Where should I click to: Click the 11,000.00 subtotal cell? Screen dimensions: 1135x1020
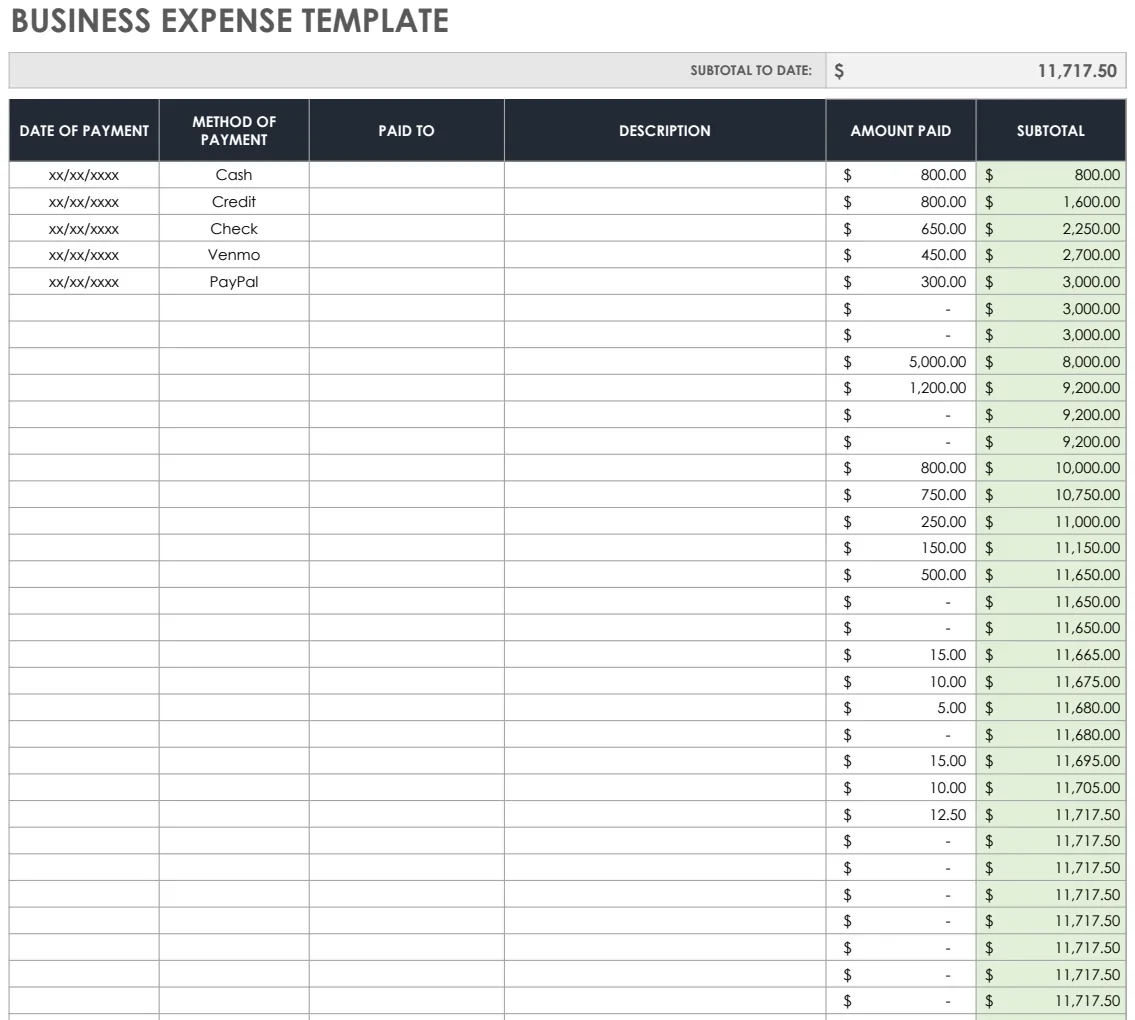1050,521
